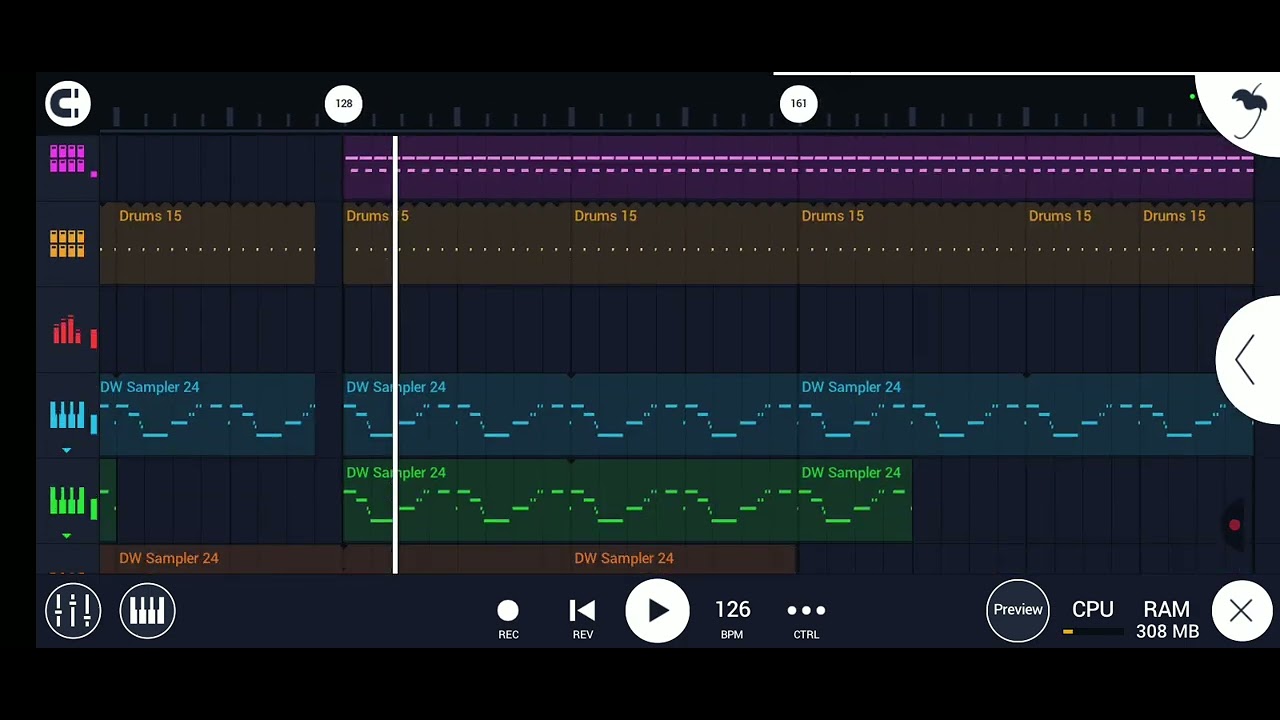
Task: Tap the red record indicator dot
Action: point(1235,525)
